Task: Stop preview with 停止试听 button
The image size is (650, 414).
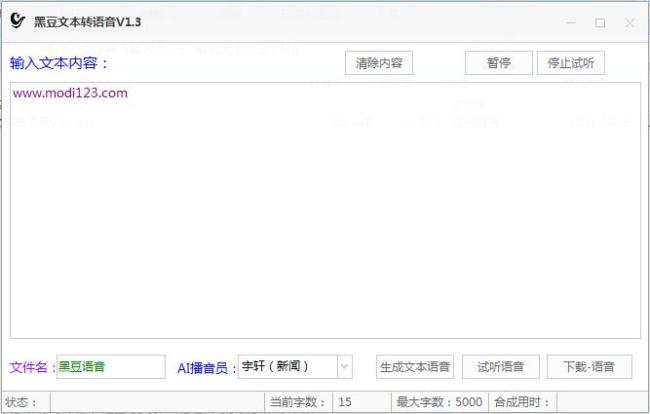Action: pos(571,63)
